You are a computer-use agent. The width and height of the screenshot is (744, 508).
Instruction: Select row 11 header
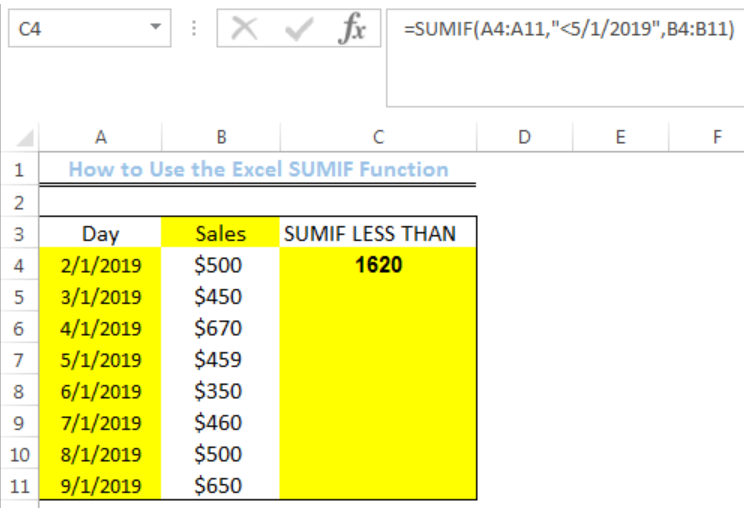click(x=19, y=486)
